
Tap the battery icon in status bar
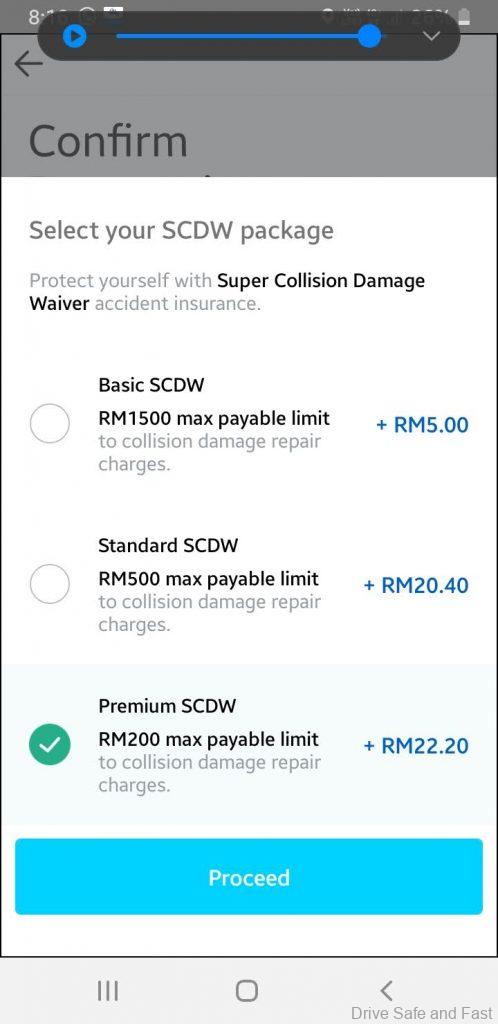coord(464,16)
